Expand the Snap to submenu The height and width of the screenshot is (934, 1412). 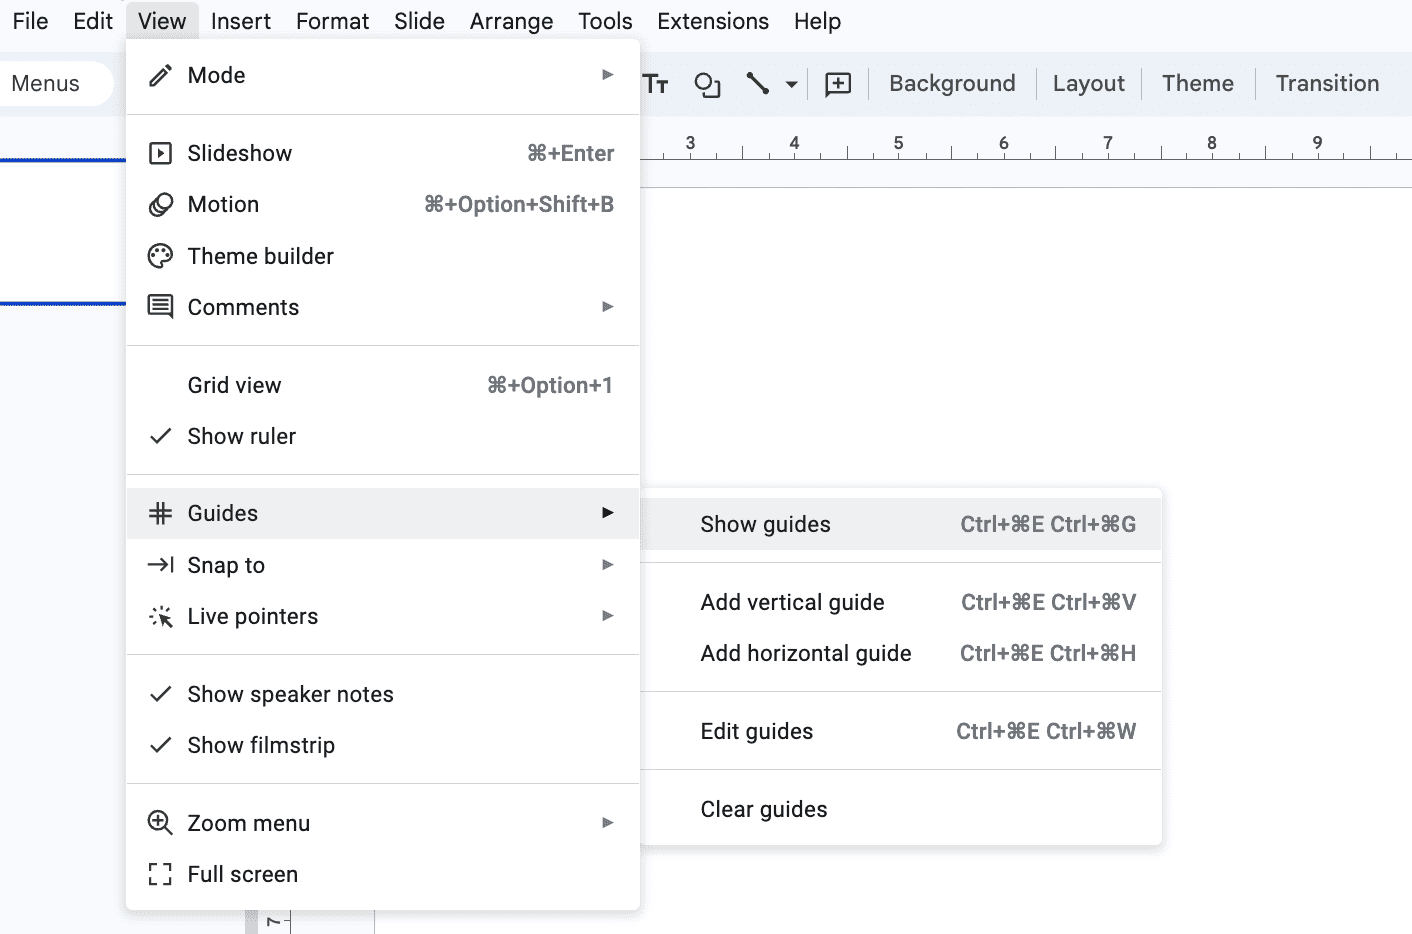226,565
